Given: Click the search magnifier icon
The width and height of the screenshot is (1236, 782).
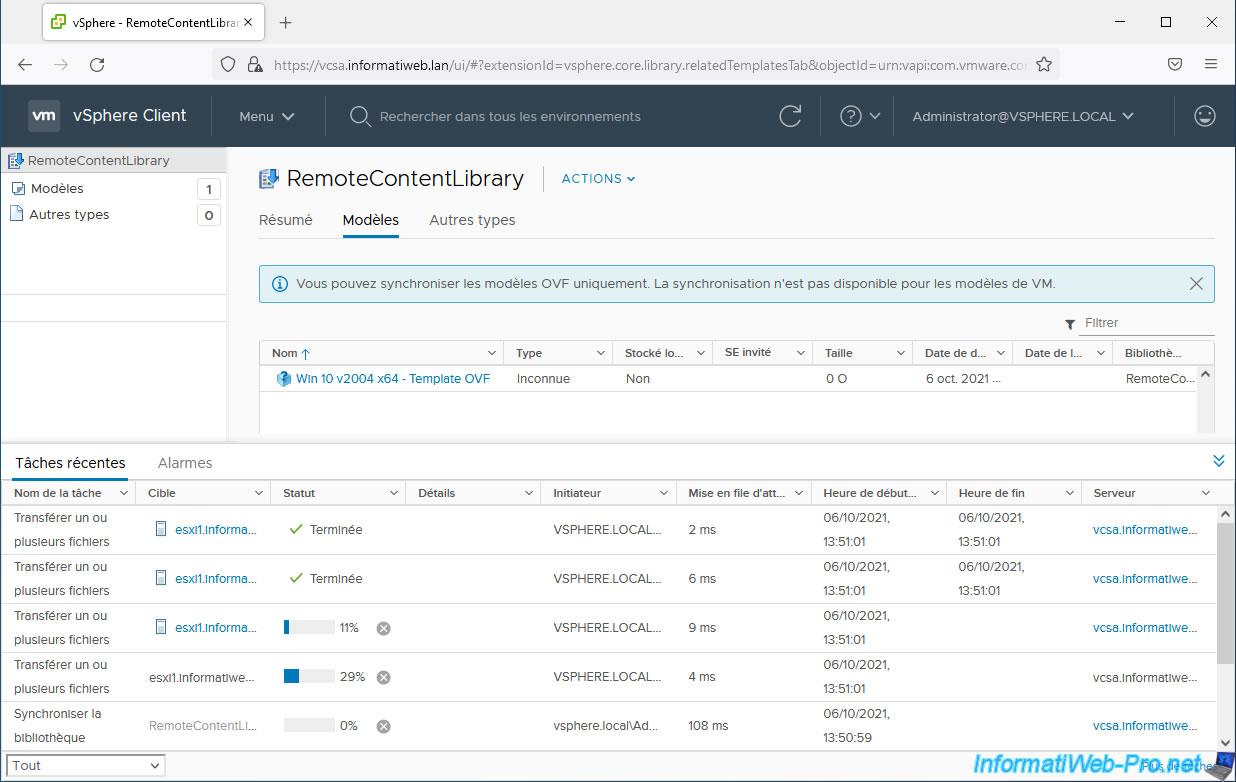Looking at the screenshot, I should (x=360, y=117).
